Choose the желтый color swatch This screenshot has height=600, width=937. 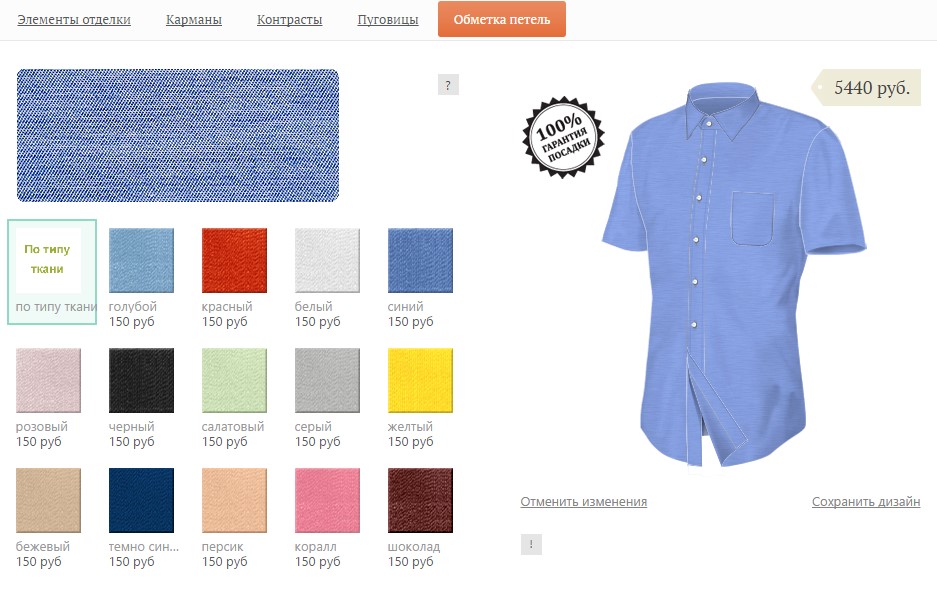(420, 381)
